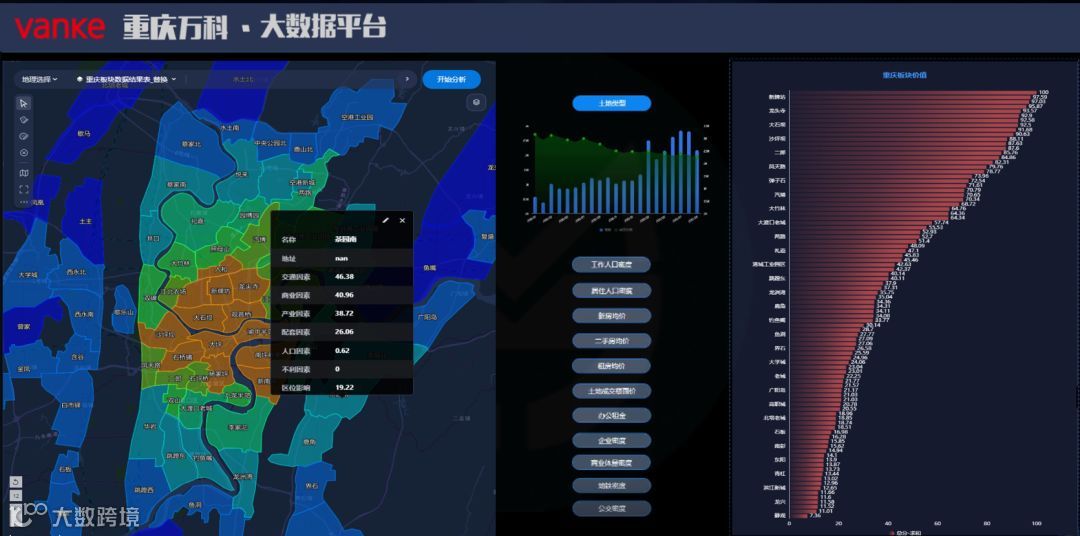
Task: Click the 重庆板块价值 chart title
Action: coord(904,75)
